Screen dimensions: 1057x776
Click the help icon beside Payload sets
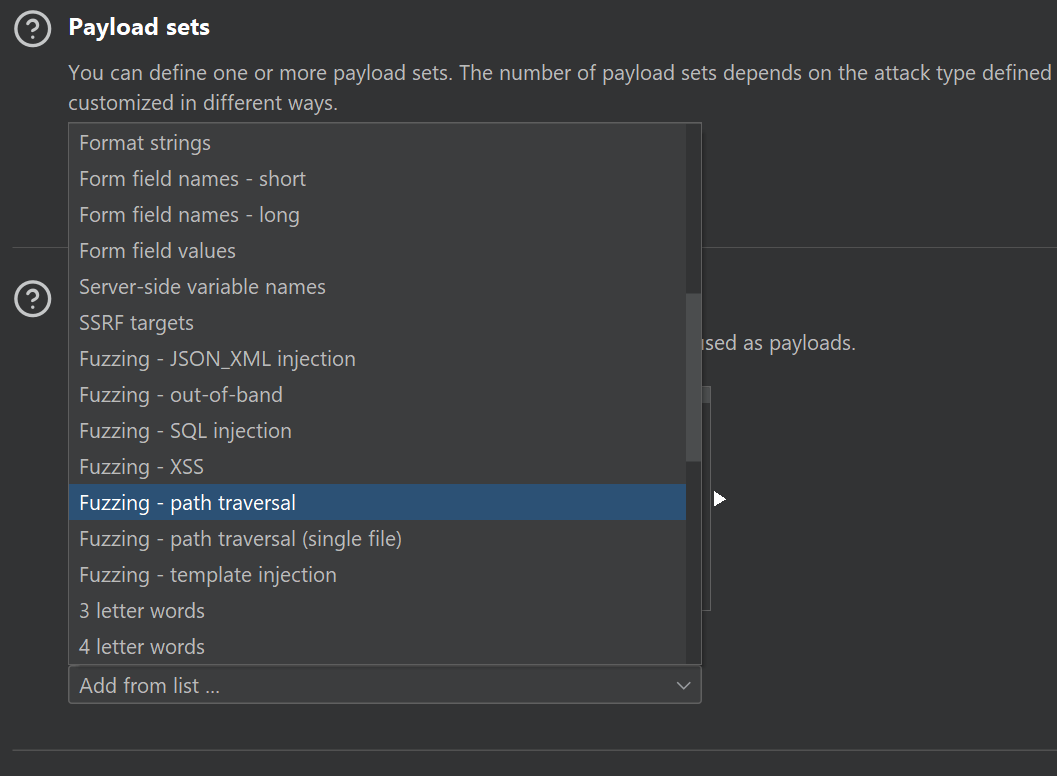pyautogui.click(x=32, y=29)
